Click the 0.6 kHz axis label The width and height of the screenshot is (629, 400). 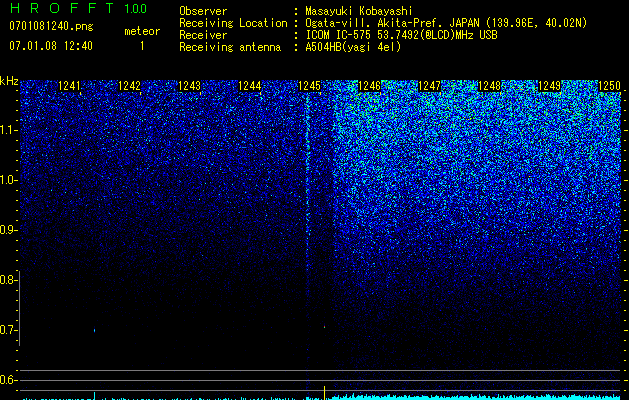click(7, 380)
